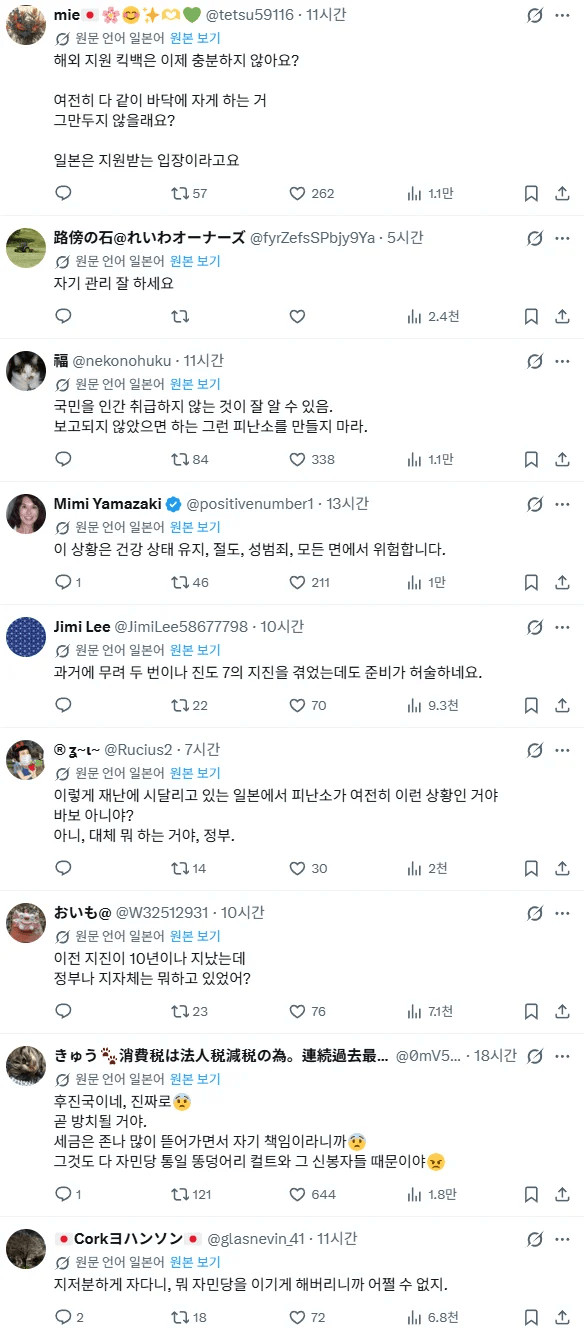Bookmark Jimi Lee's tweet
Screen dimensions: 584x1333
(533, 705)
